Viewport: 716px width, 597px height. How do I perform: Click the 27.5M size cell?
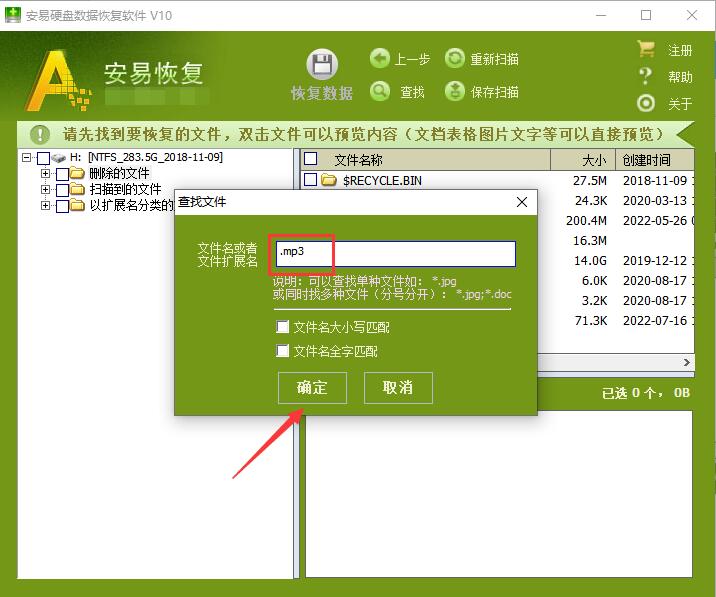point(590,180)
